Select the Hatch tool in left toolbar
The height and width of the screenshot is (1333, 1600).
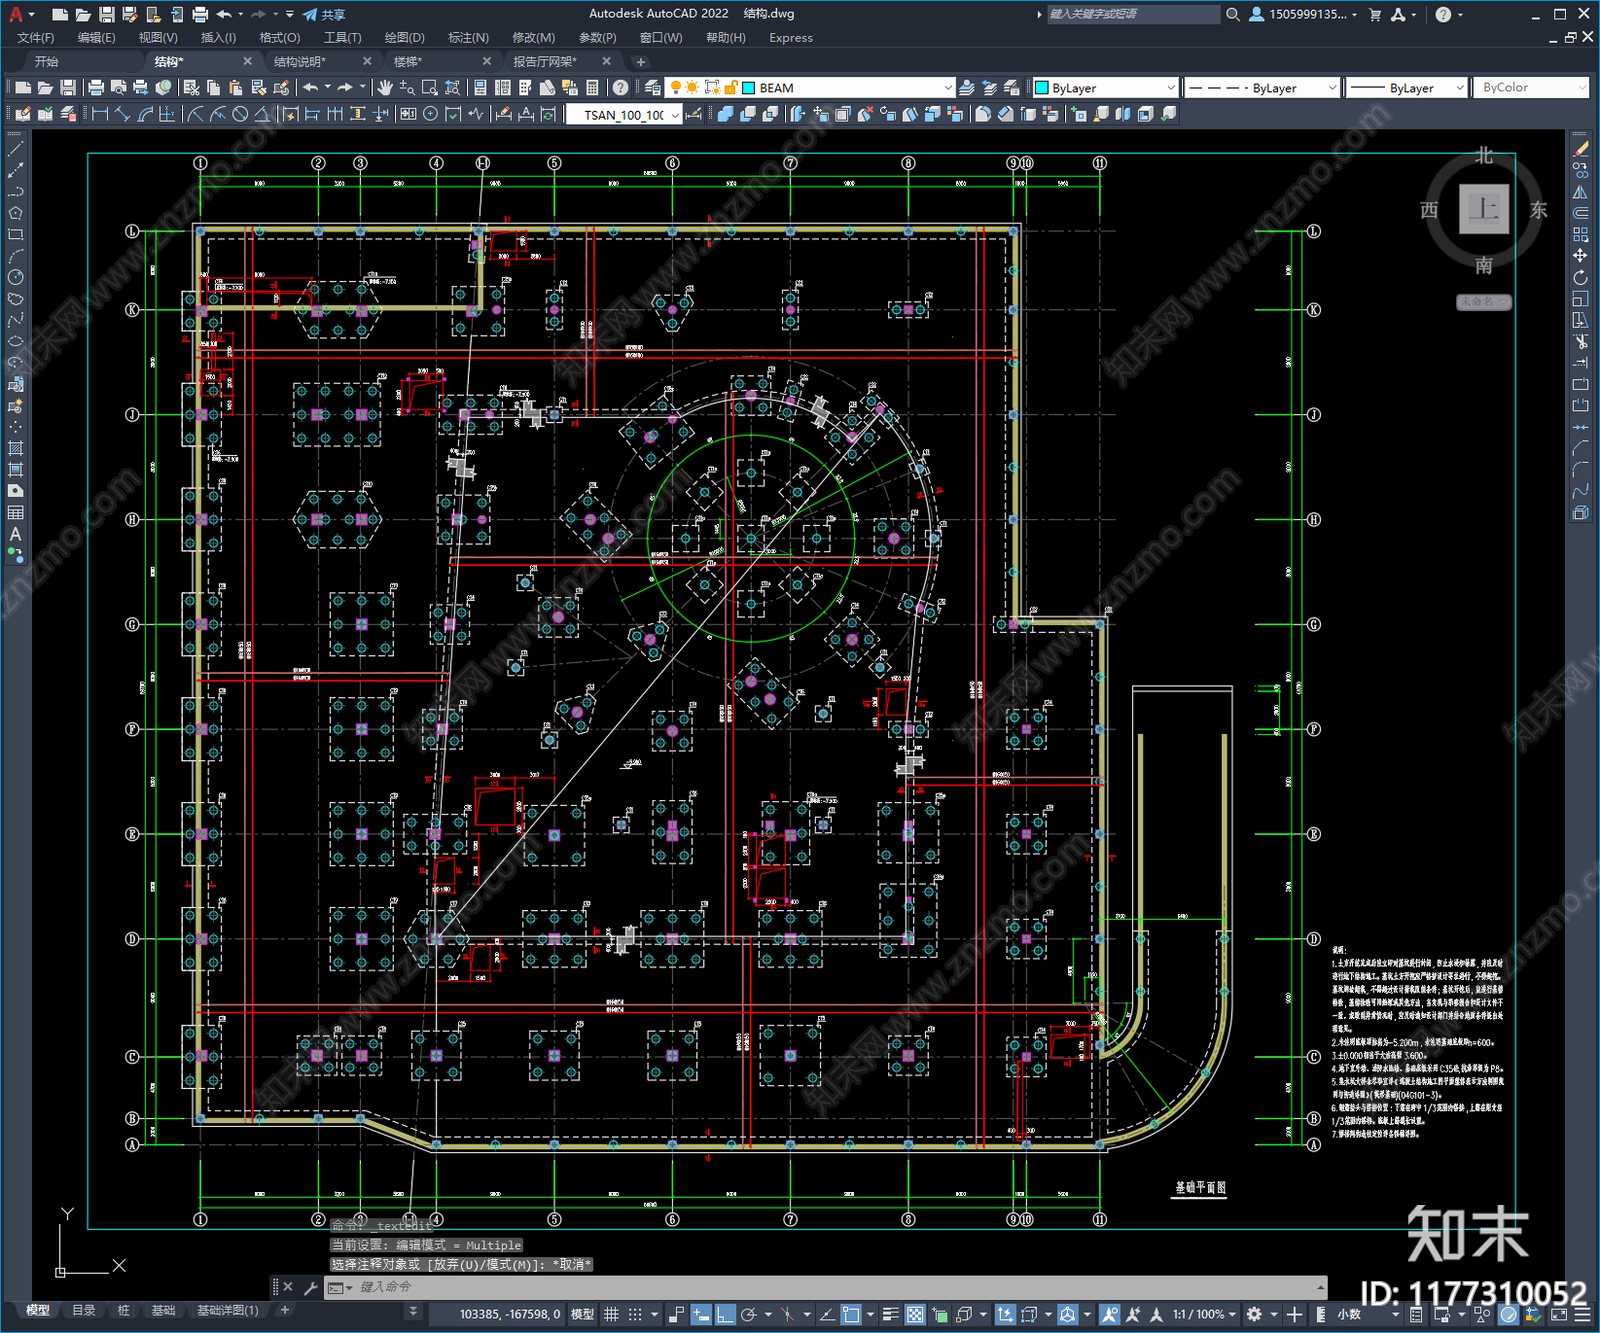[x=15, y=448]
